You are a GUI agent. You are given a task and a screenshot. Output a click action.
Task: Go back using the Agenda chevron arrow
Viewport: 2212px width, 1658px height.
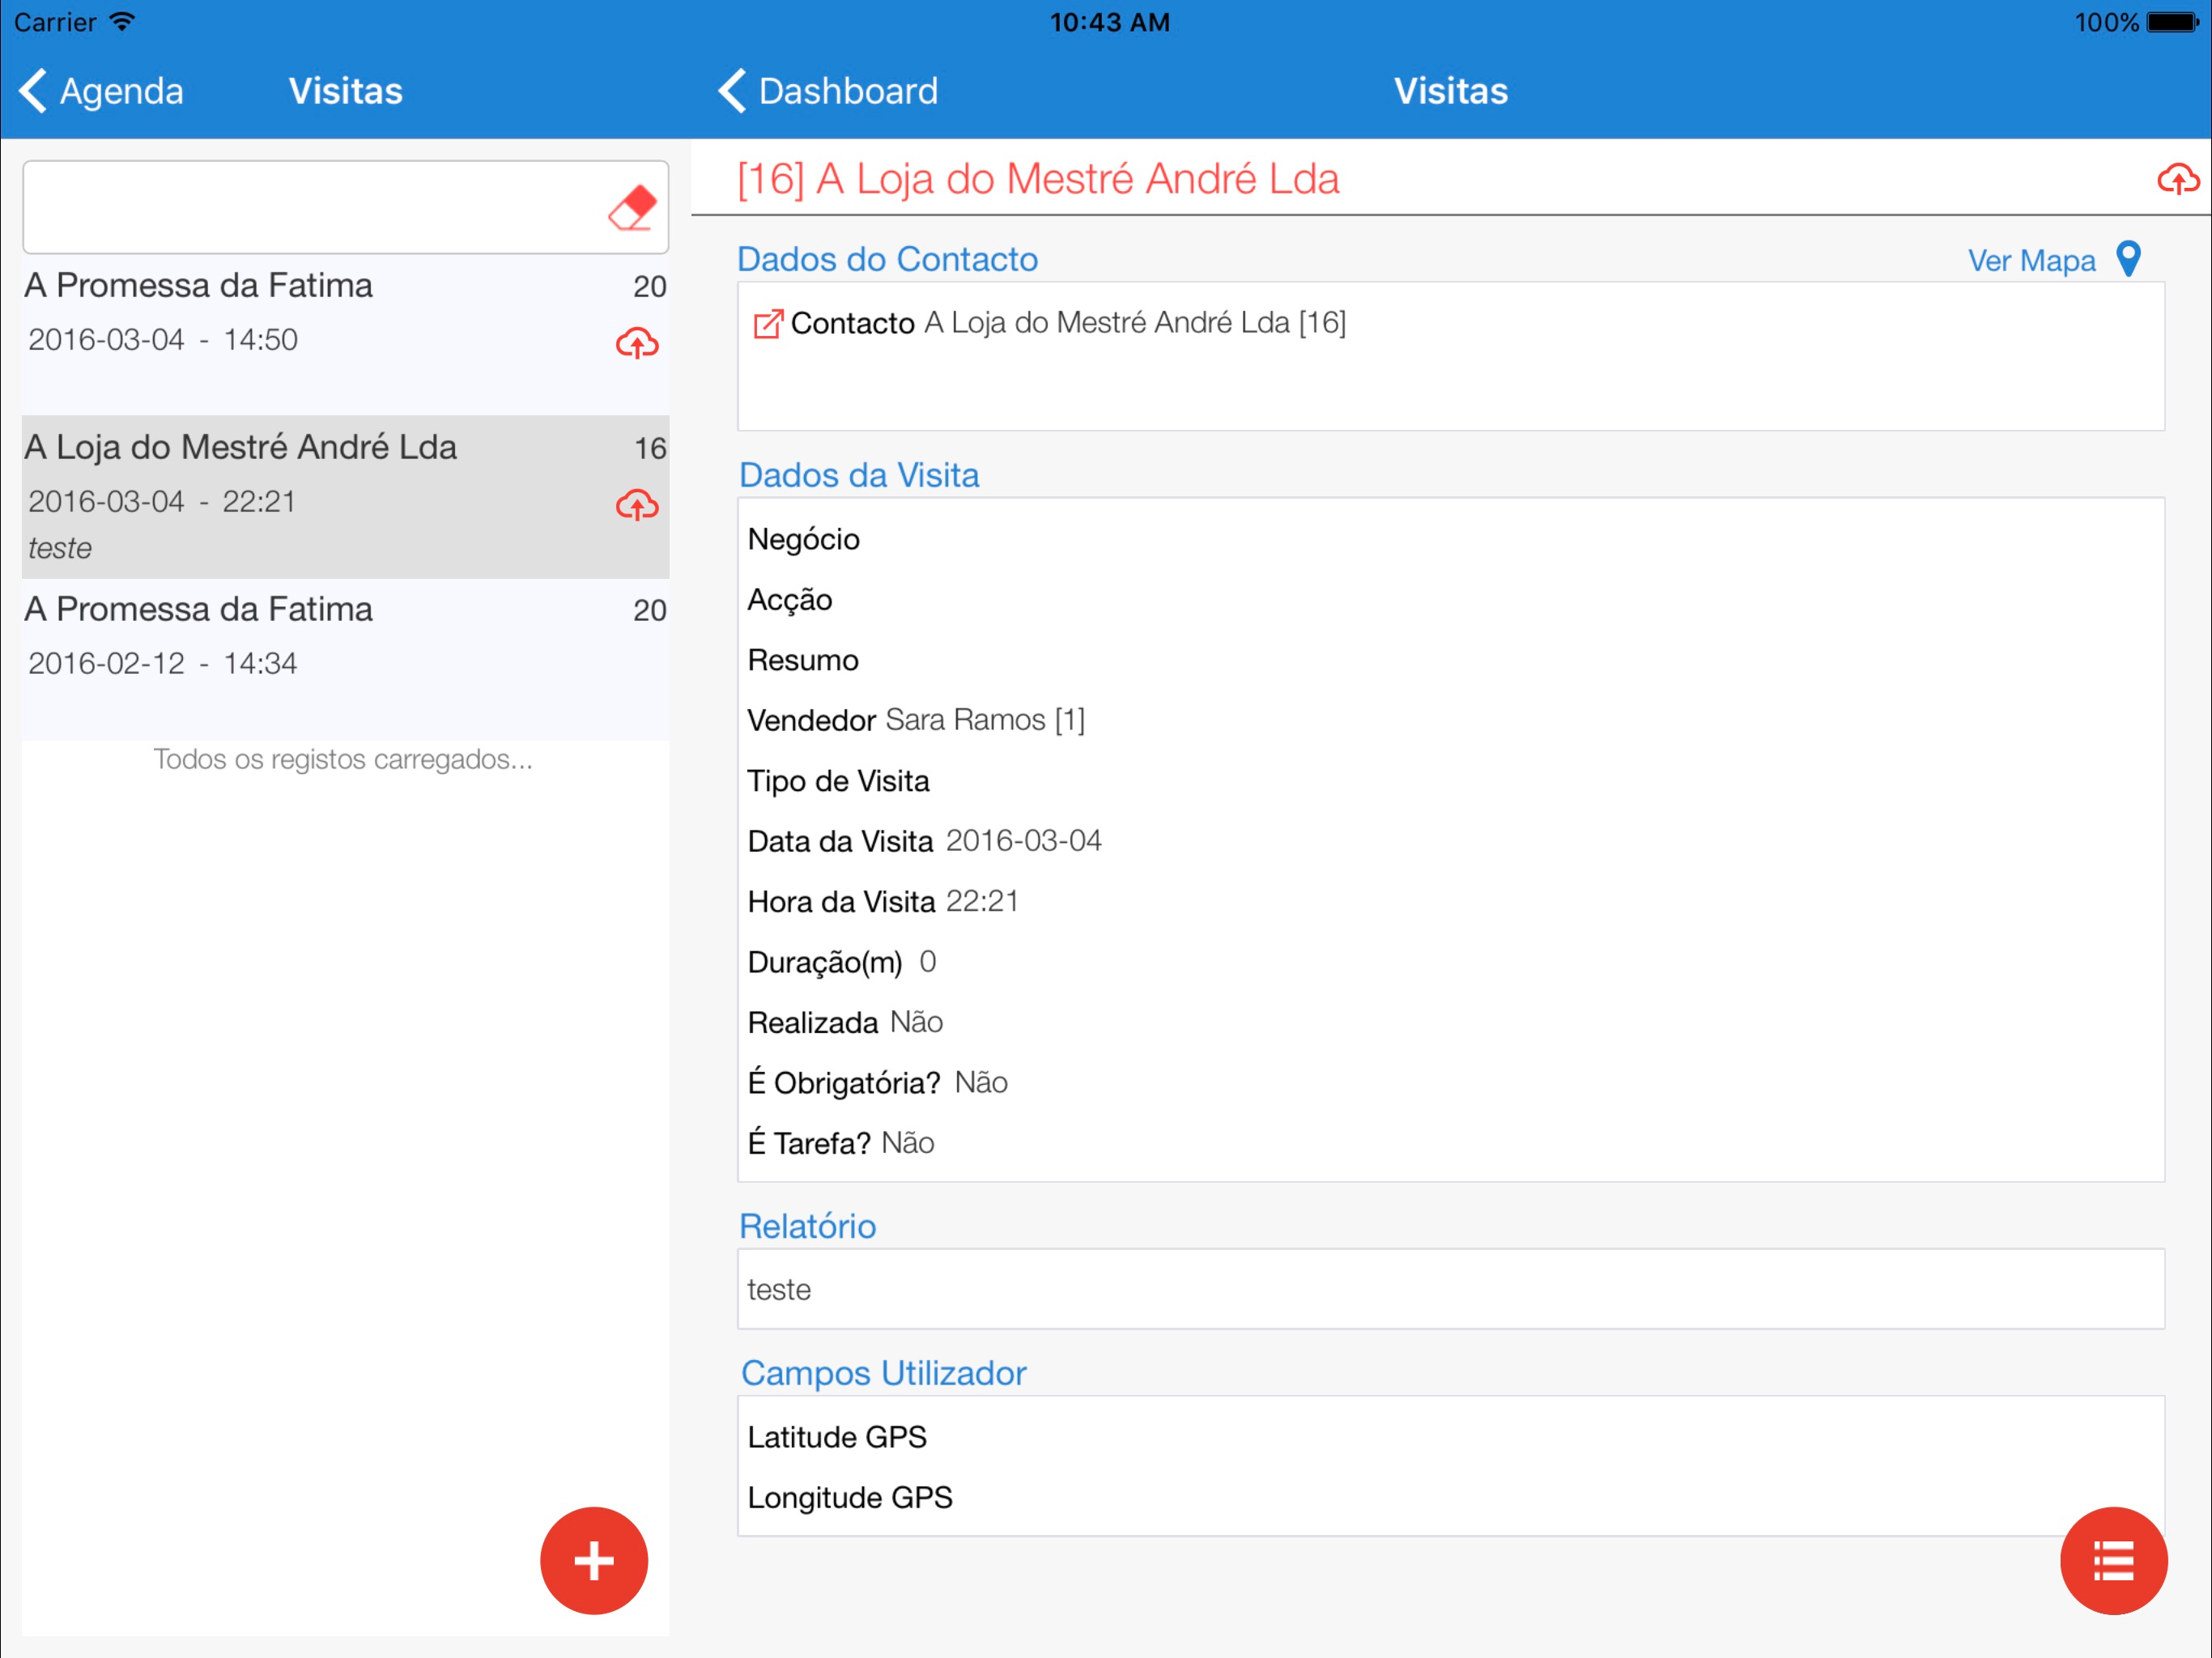[33, 91]
